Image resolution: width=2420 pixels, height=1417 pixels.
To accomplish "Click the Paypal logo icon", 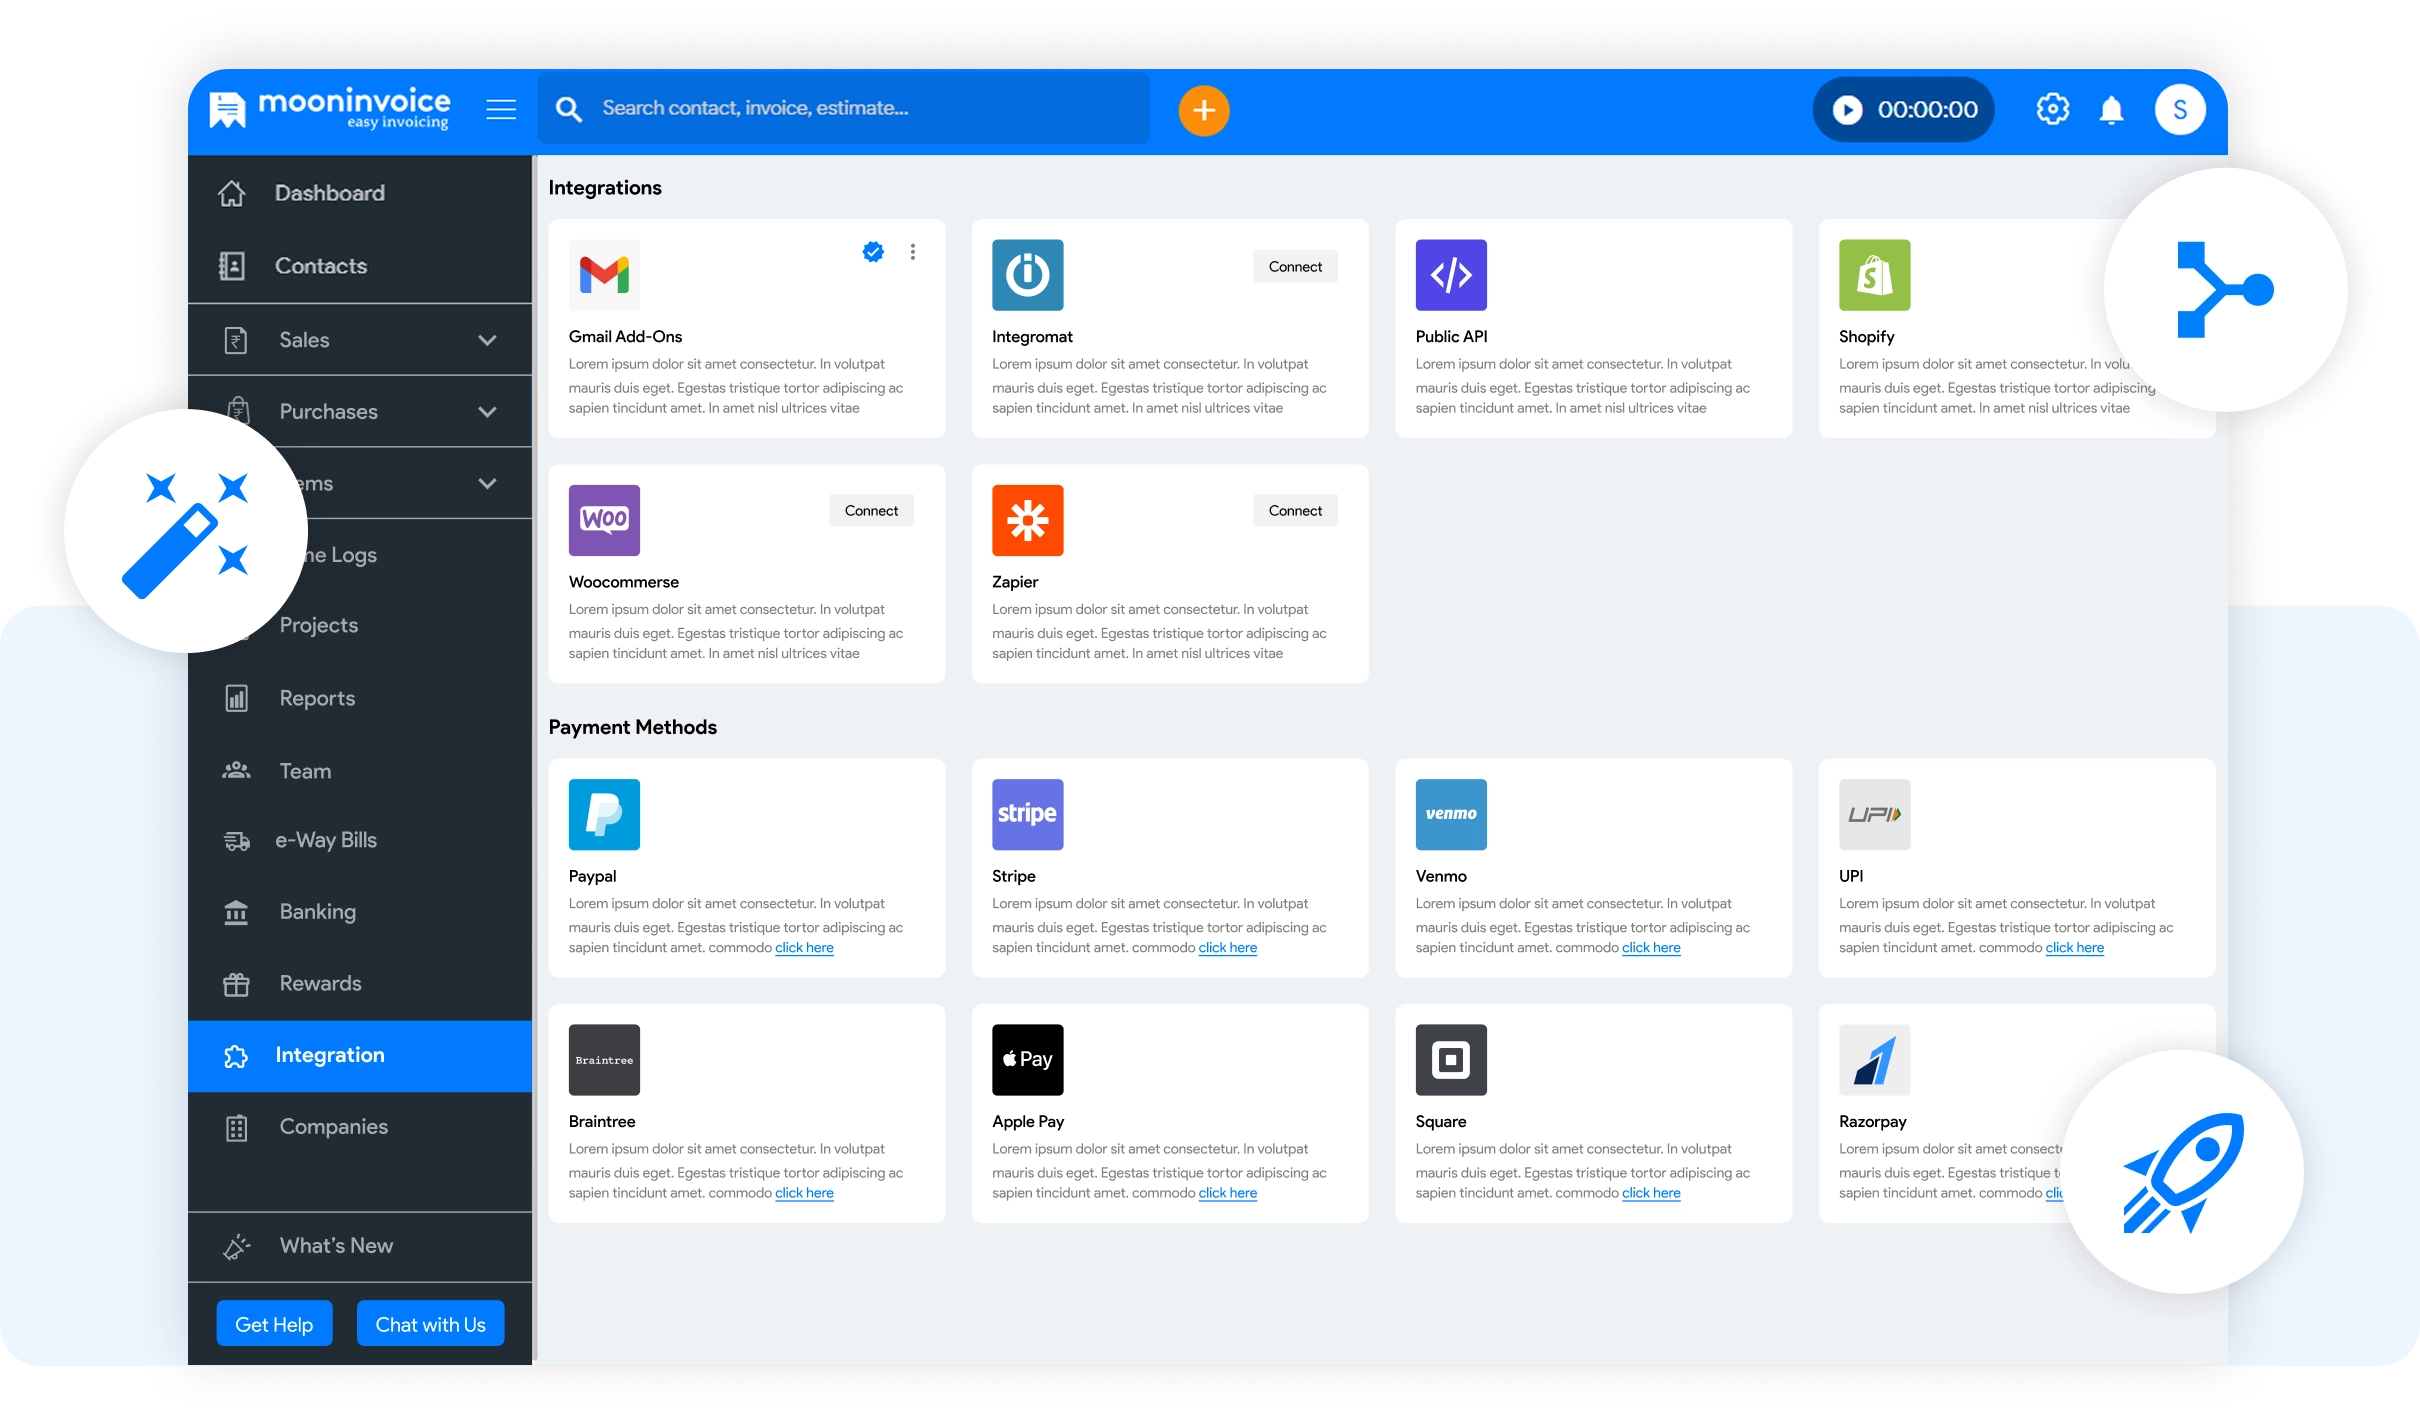I will coord(604,814).
